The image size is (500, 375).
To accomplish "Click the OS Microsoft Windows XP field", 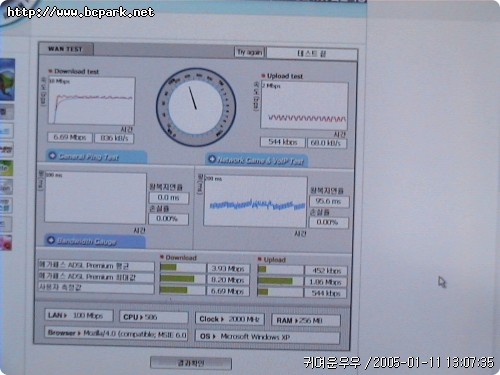I will click(x=267, y=337).
